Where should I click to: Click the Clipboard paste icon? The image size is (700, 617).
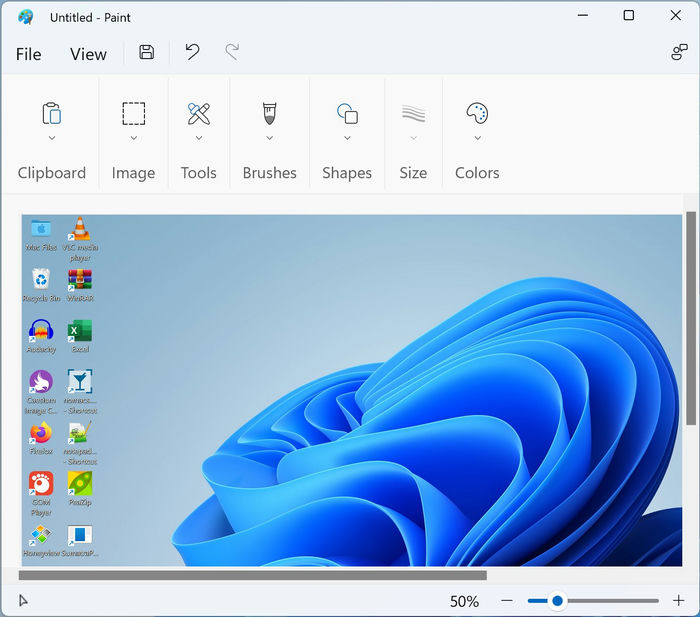[51, 113]
